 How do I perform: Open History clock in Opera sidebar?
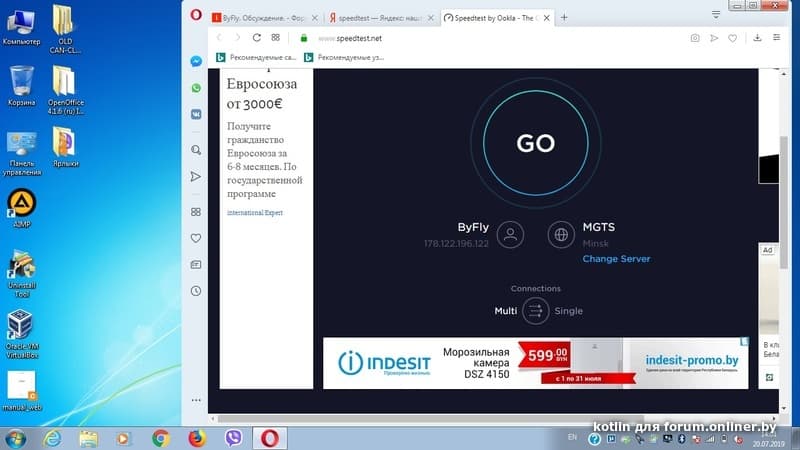(196, 291)
